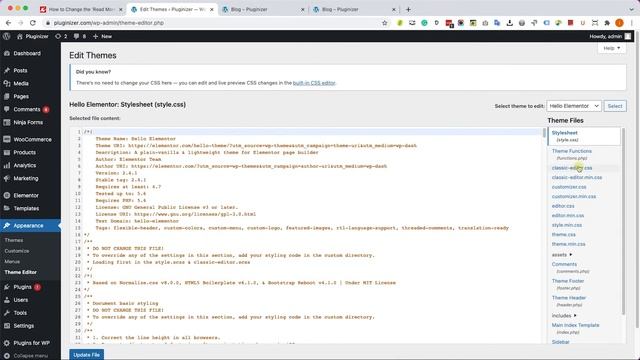The width and height of the screenshot is (640, 360).
Task: Open classic-editor.min.css file
Action: 577,178
